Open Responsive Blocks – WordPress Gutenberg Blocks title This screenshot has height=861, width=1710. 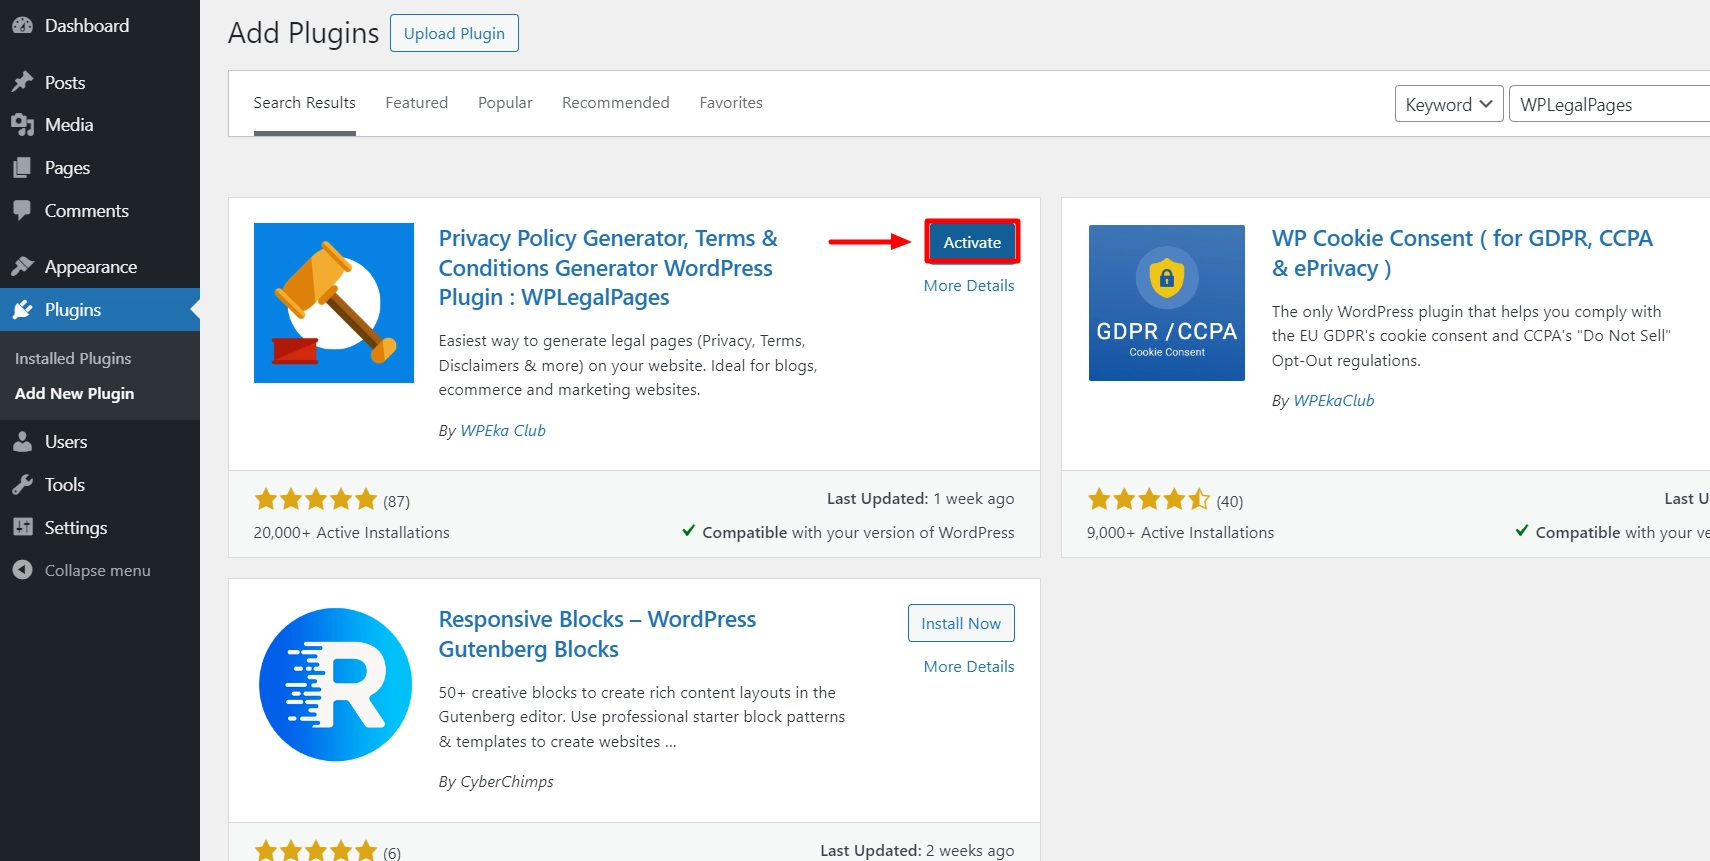pyautogui.click(x=597, y=634)
